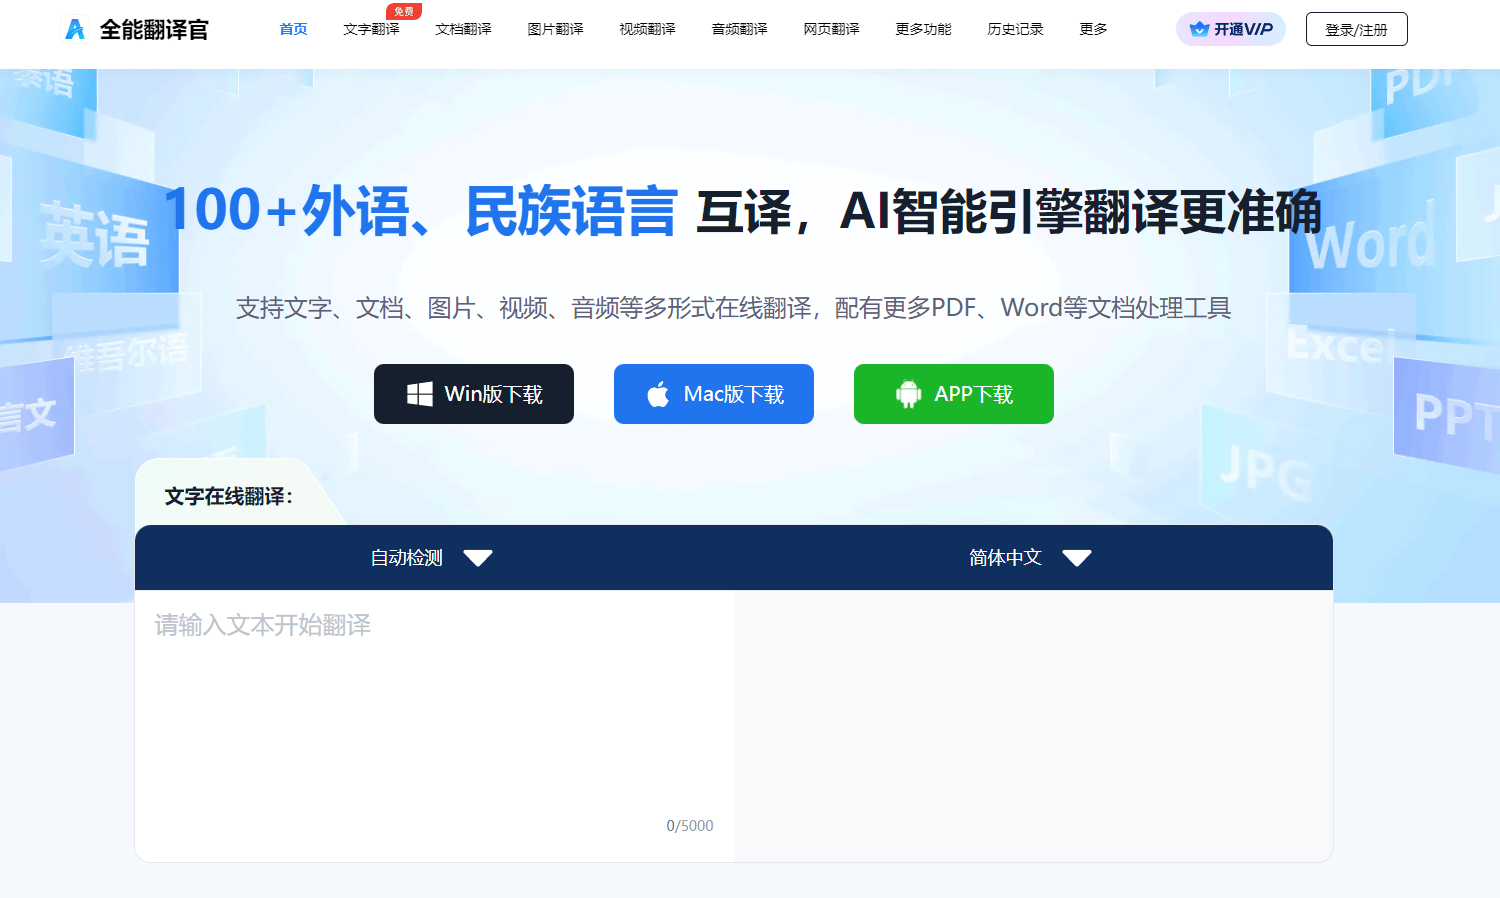Open the 历史记录 page
Viewport: 1500px width, 898px height.
tap(1015, 29)
